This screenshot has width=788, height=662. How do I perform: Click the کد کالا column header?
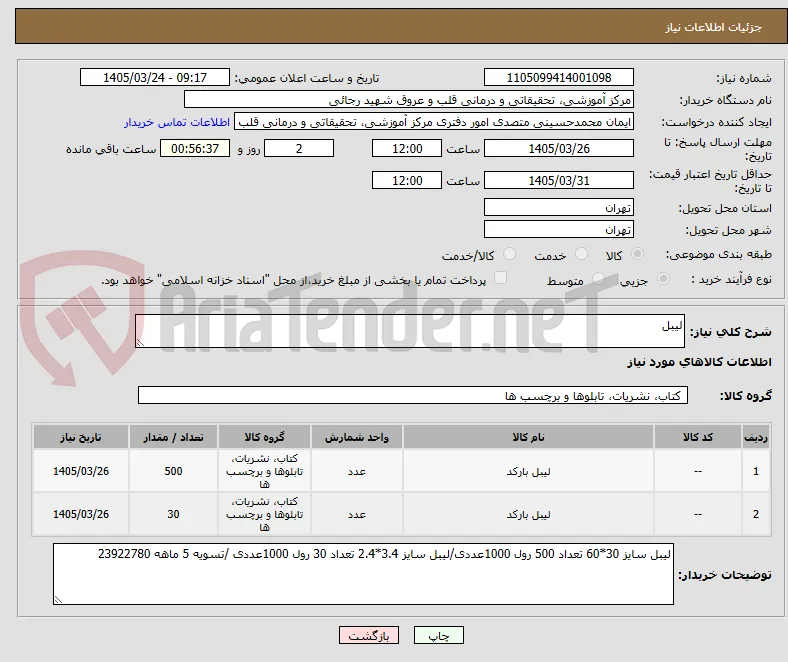698,437
